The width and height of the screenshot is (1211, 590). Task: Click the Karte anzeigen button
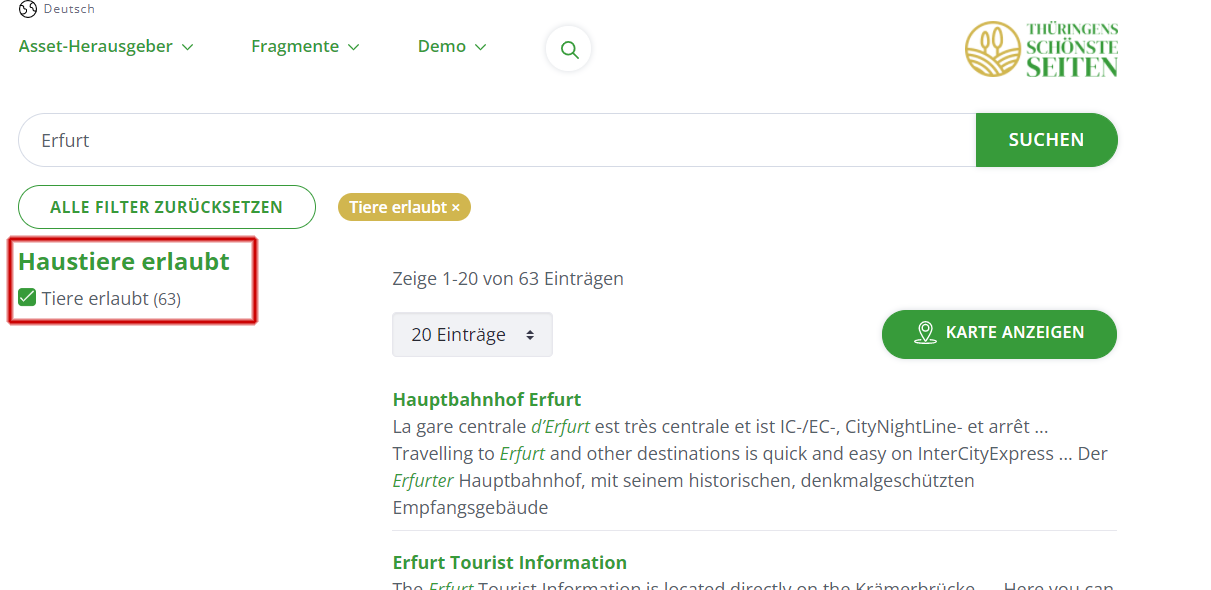[x=999, y=333]
